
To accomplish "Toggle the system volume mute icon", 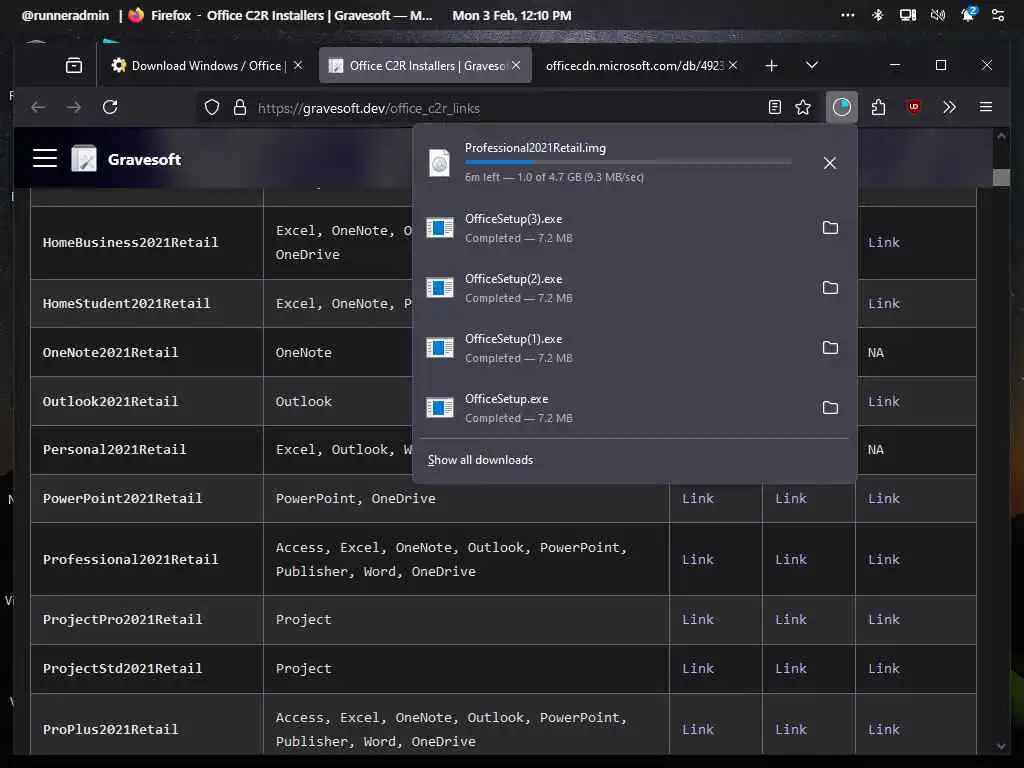I will (938, 15).
